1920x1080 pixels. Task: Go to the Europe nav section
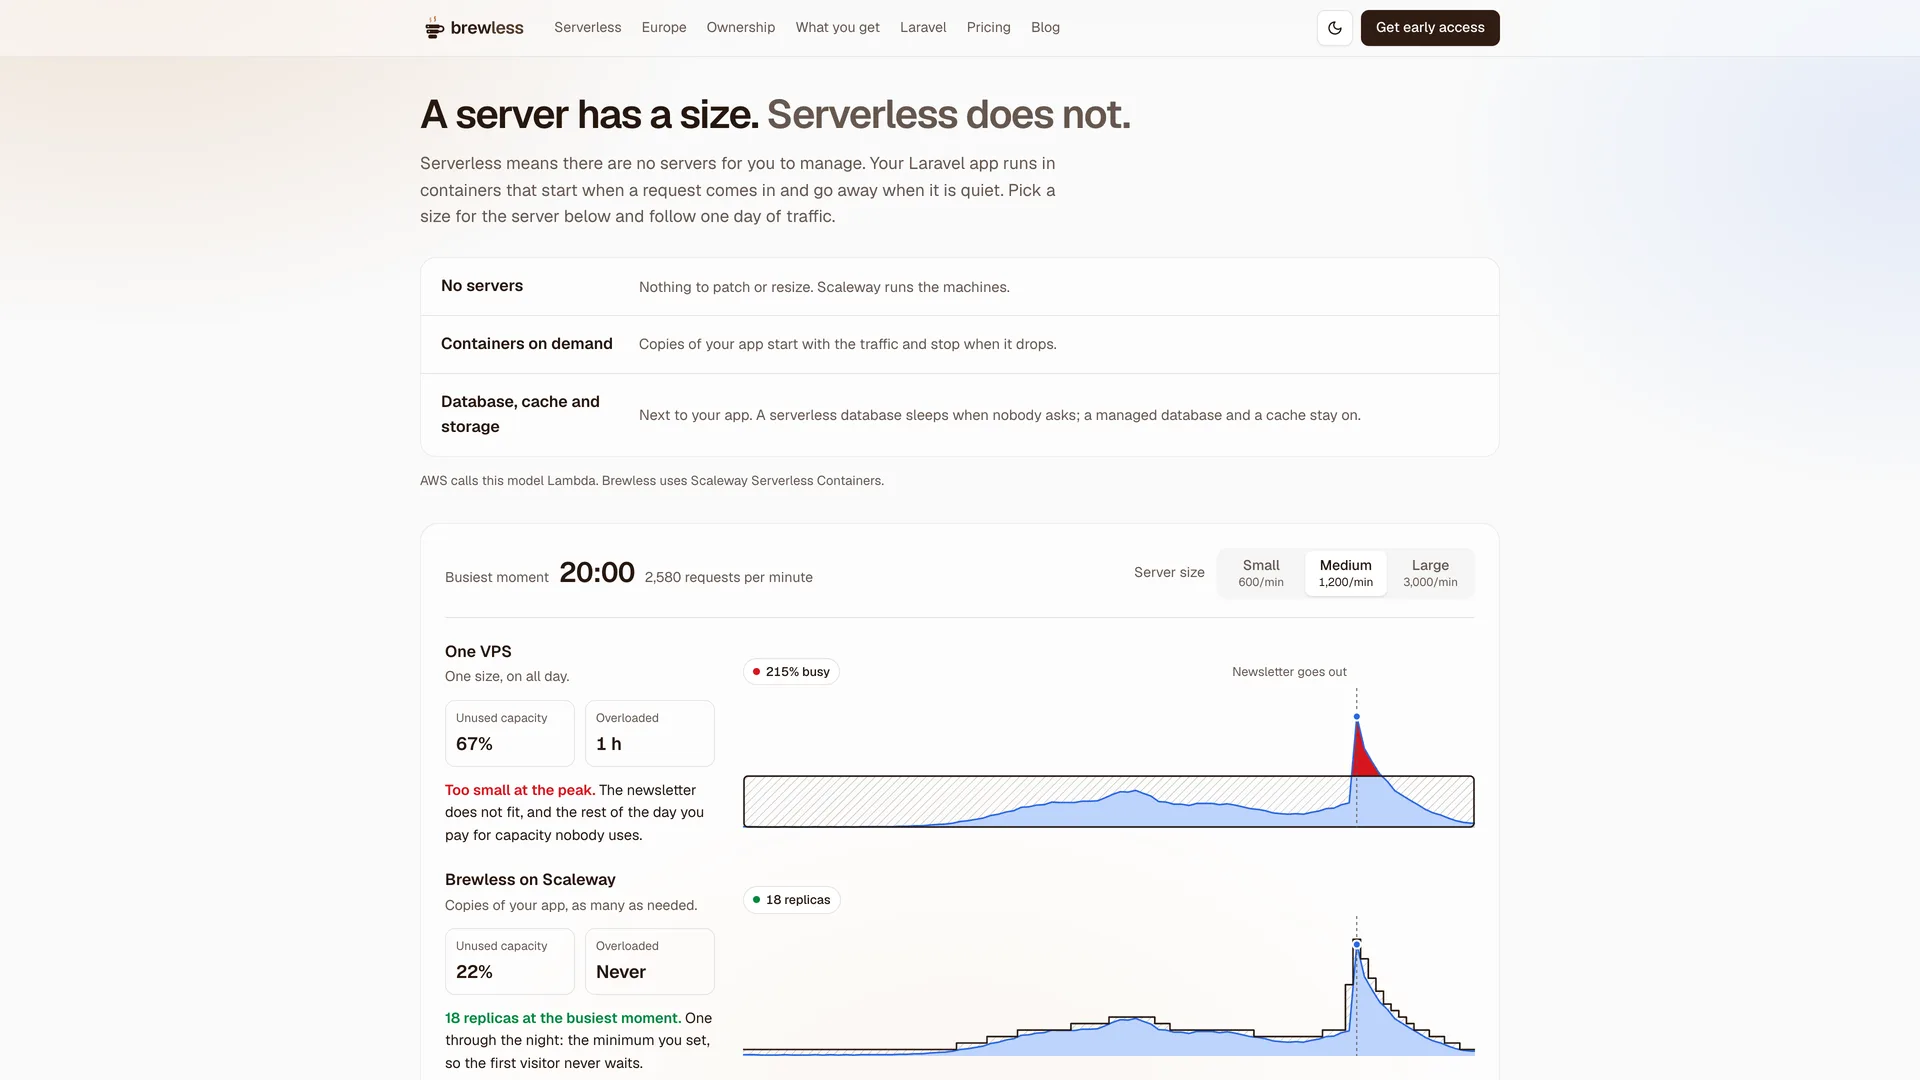pyautogui.click(x=664, y=28)
